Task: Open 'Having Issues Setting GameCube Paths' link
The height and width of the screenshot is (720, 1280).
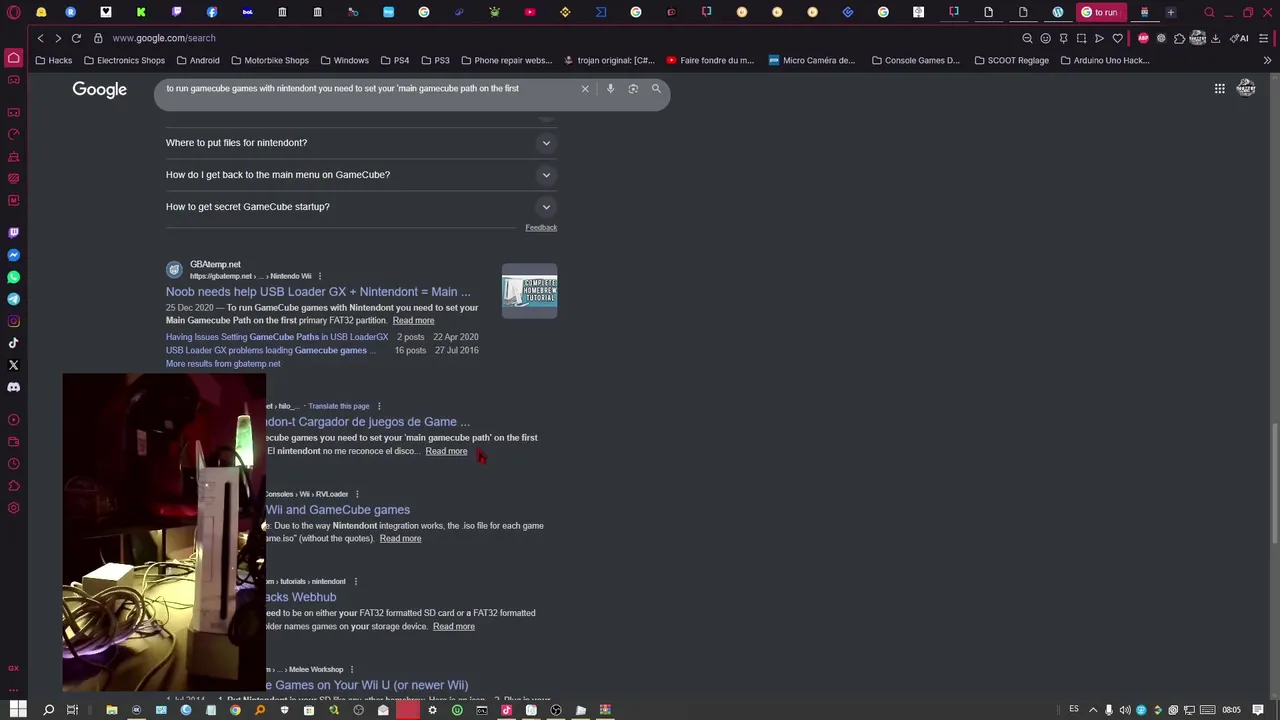Action: coord(277,337)
